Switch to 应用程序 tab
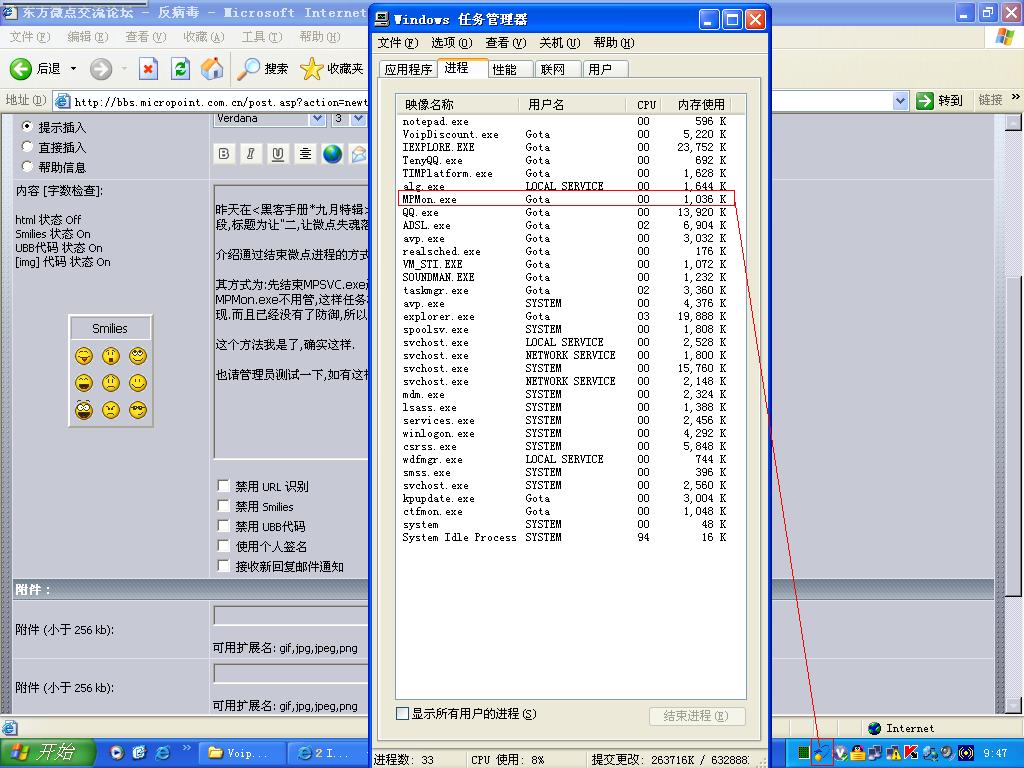 [x=408, y=69]
